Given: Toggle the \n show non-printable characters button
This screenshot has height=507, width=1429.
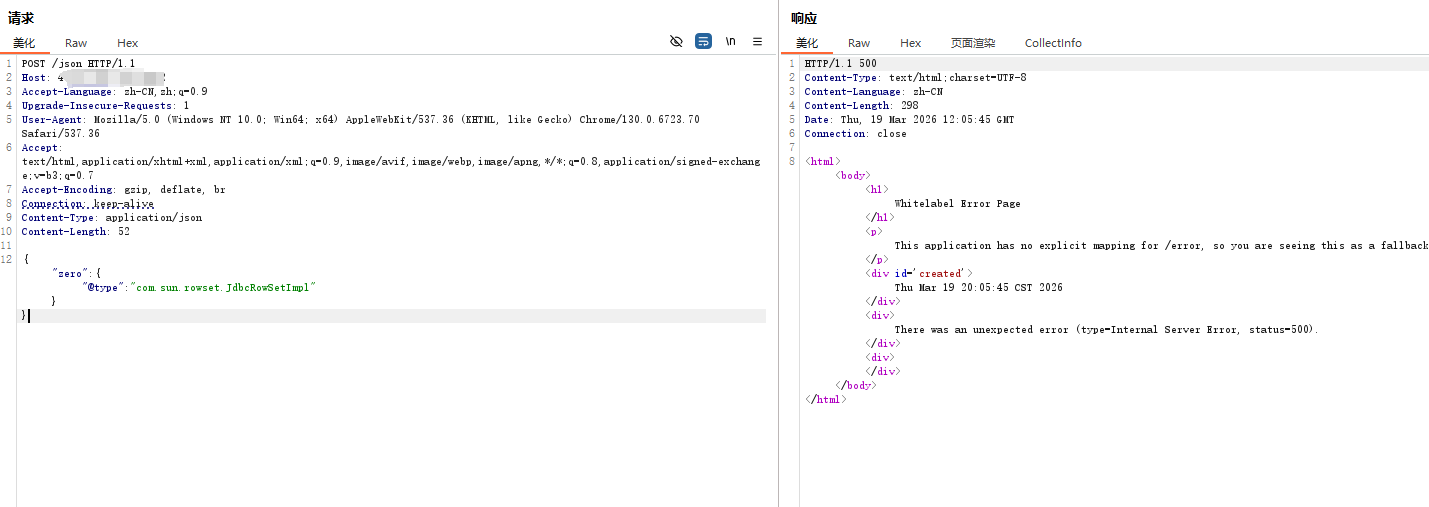Looking at the screenshot, I should coord(731,41).
